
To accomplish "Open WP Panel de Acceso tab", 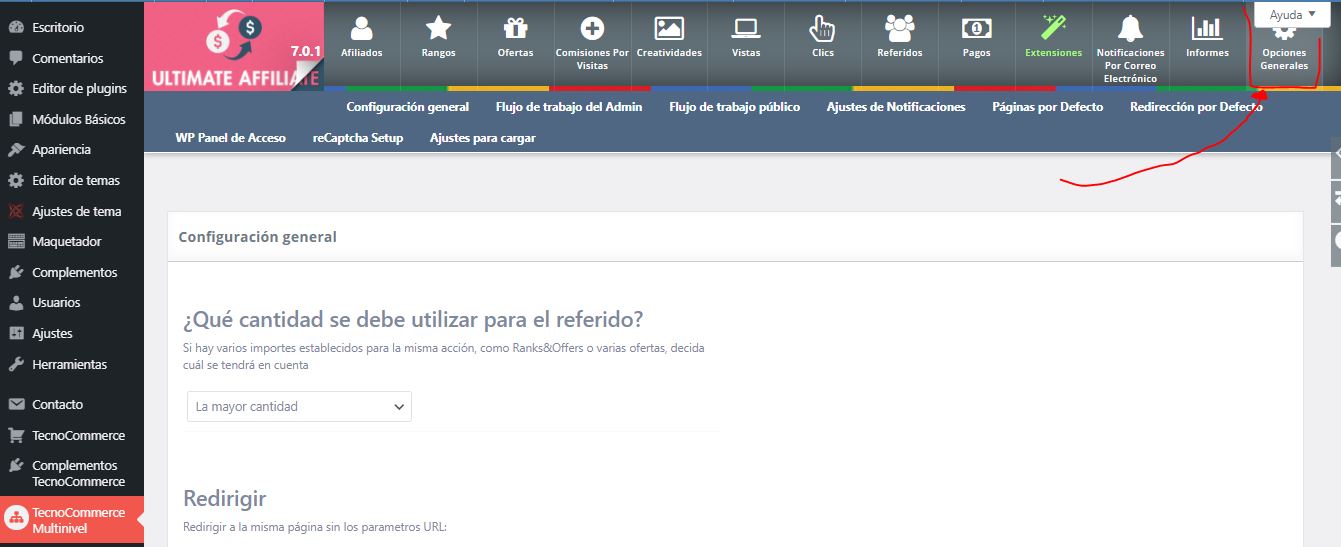I will pos(230,138).
